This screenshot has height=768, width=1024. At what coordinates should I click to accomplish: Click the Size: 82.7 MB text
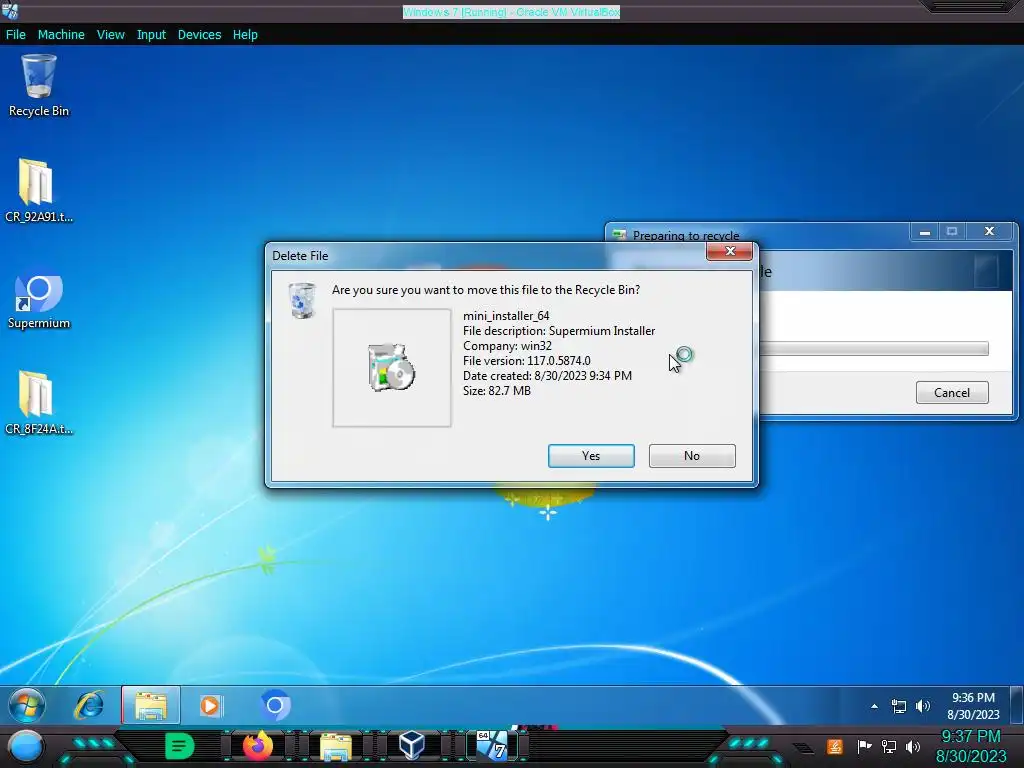tap(496, 391)
